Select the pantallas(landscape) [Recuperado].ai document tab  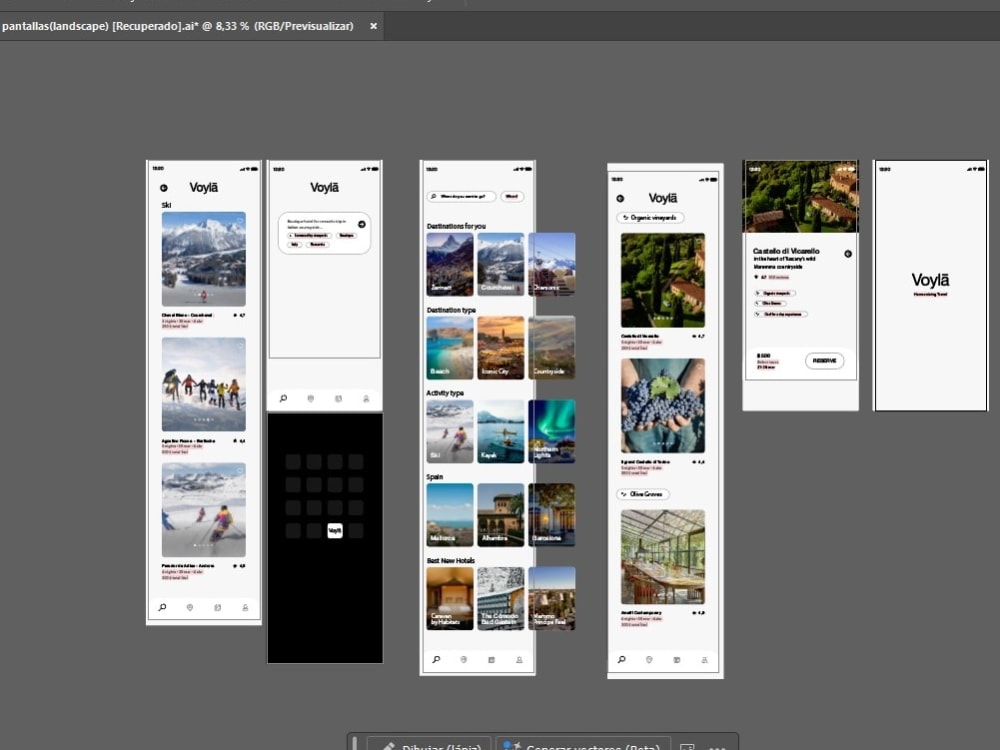tap(178, 26)
